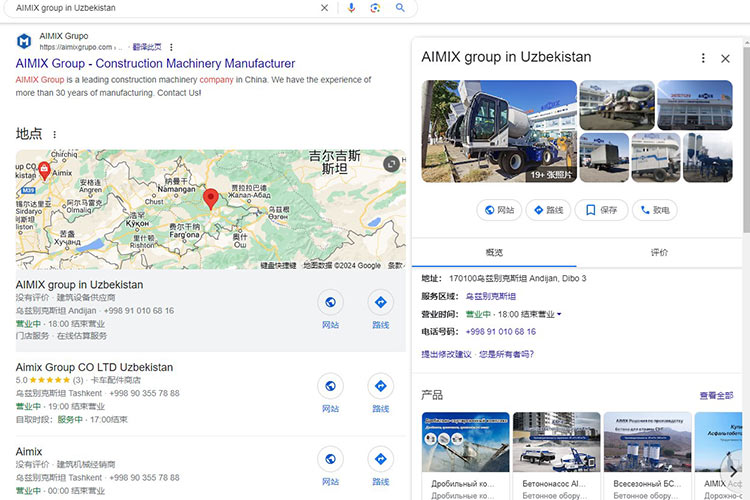Image resolution: width=750 pixels, height=500 pixels.
Task: Click the 条款 terms link on the map
Action: pyautogui.click(x=395, y=266)
